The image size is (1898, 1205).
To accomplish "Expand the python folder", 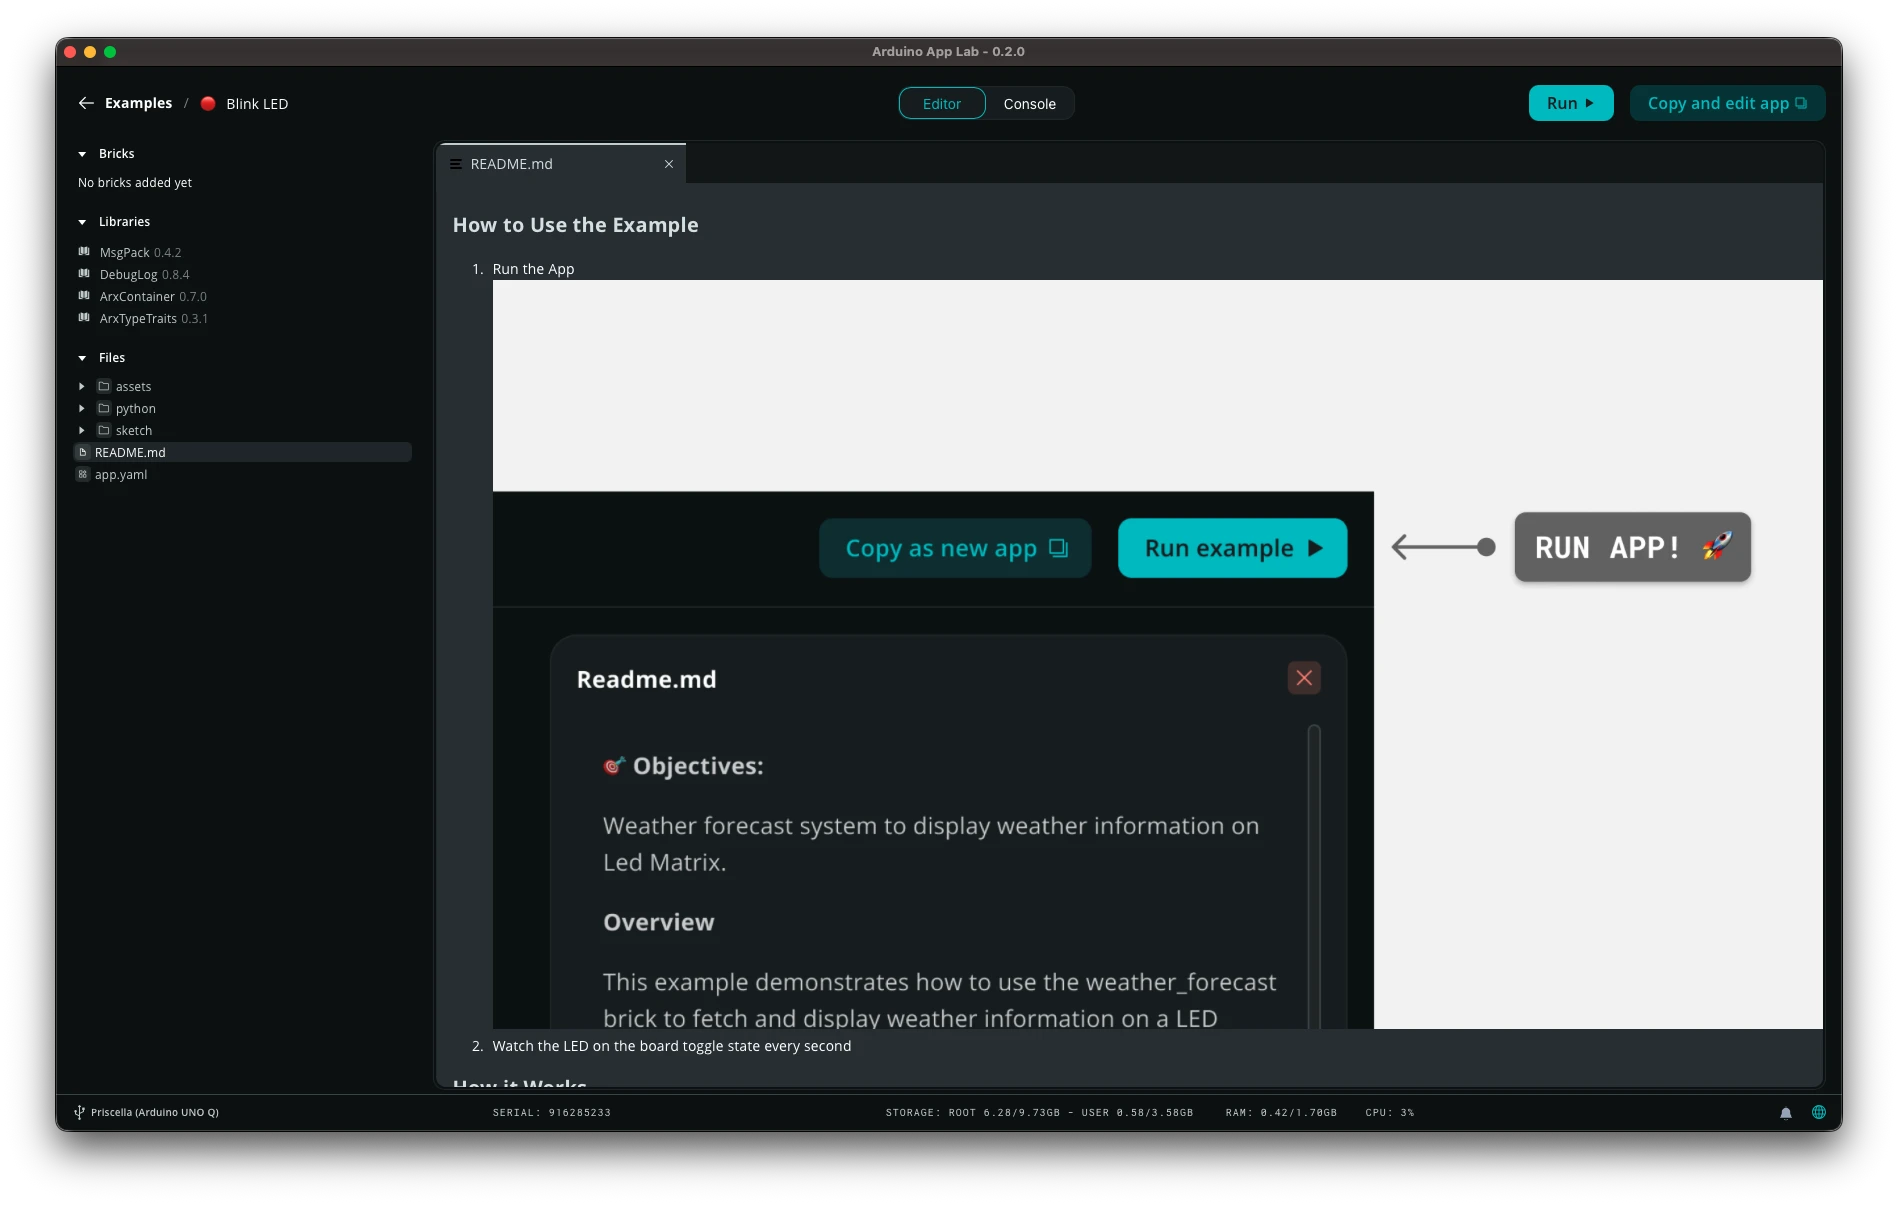I will (x=81, y=408).
